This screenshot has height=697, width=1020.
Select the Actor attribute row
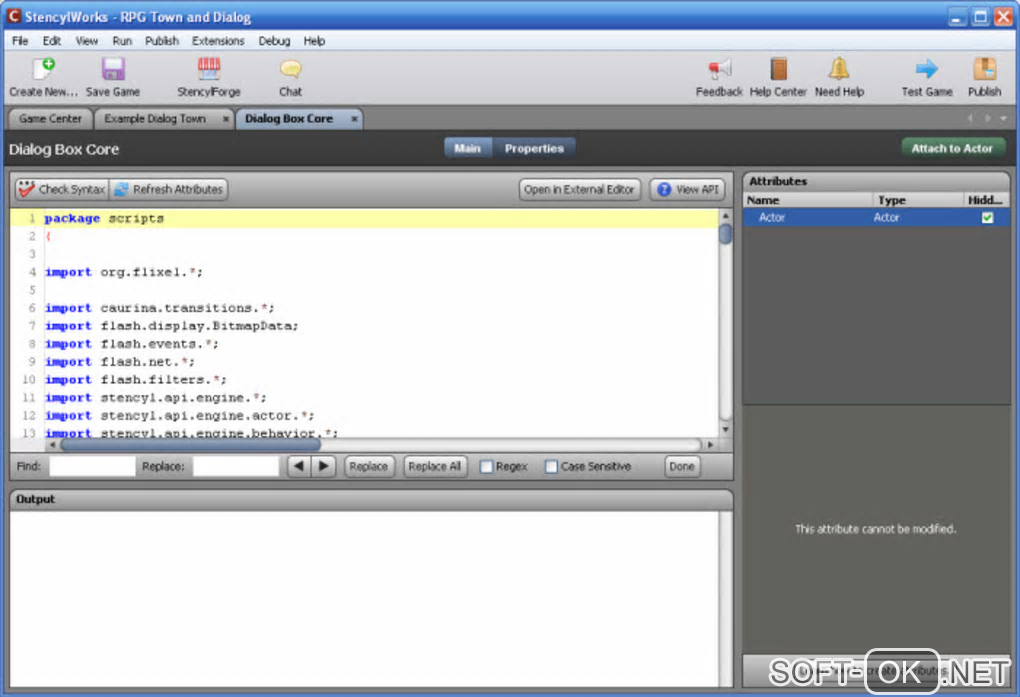pyautogui.click(x=876, y=217)
